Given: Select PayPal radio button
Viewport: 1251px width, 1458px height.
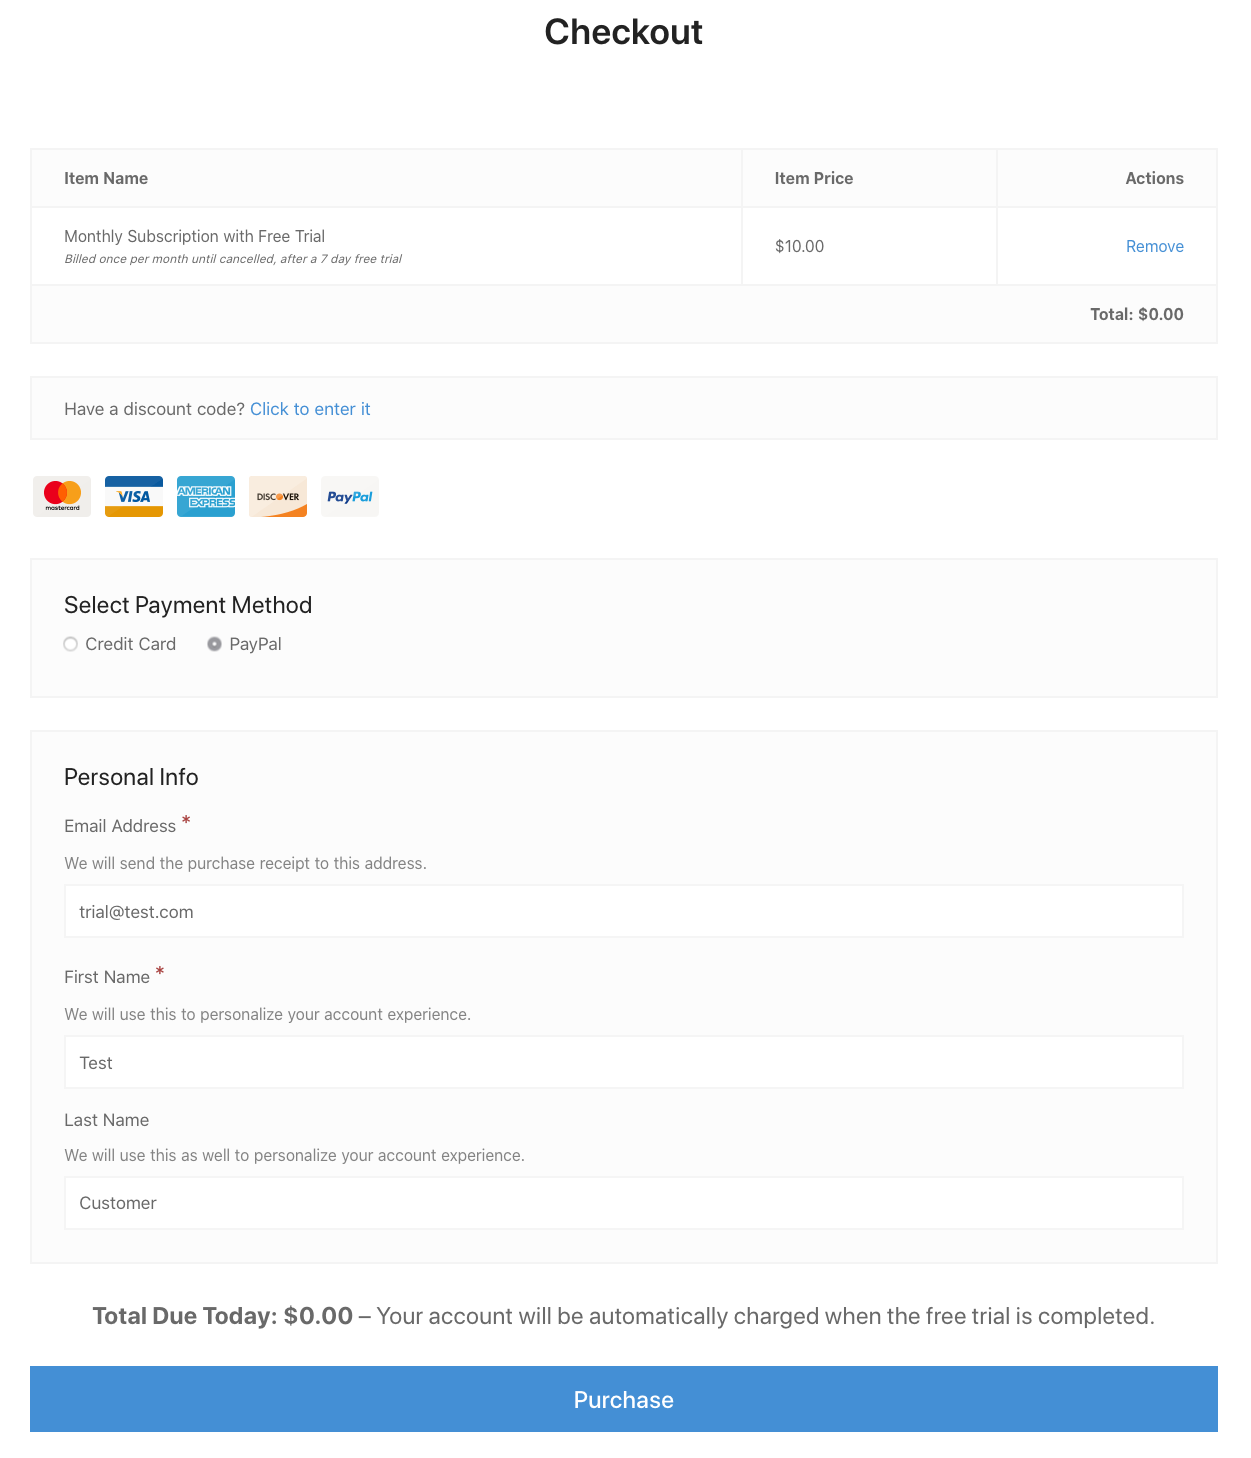Looking at the screenshot, I should coord(214,644).
